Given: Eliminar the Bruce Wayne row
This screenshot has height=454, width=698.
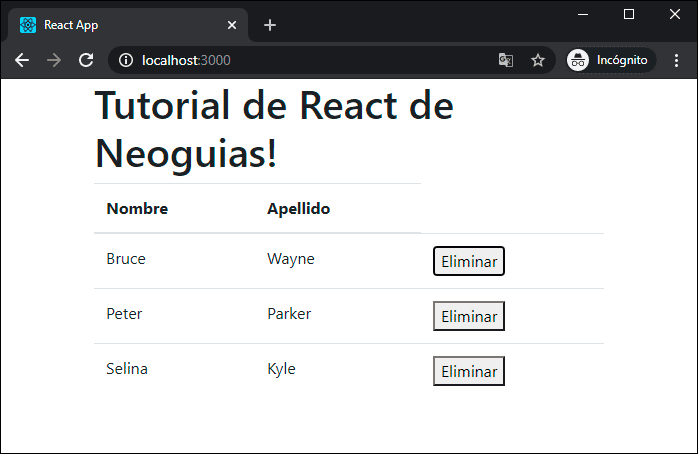Looking at the screenshot, I should point(469,261).
